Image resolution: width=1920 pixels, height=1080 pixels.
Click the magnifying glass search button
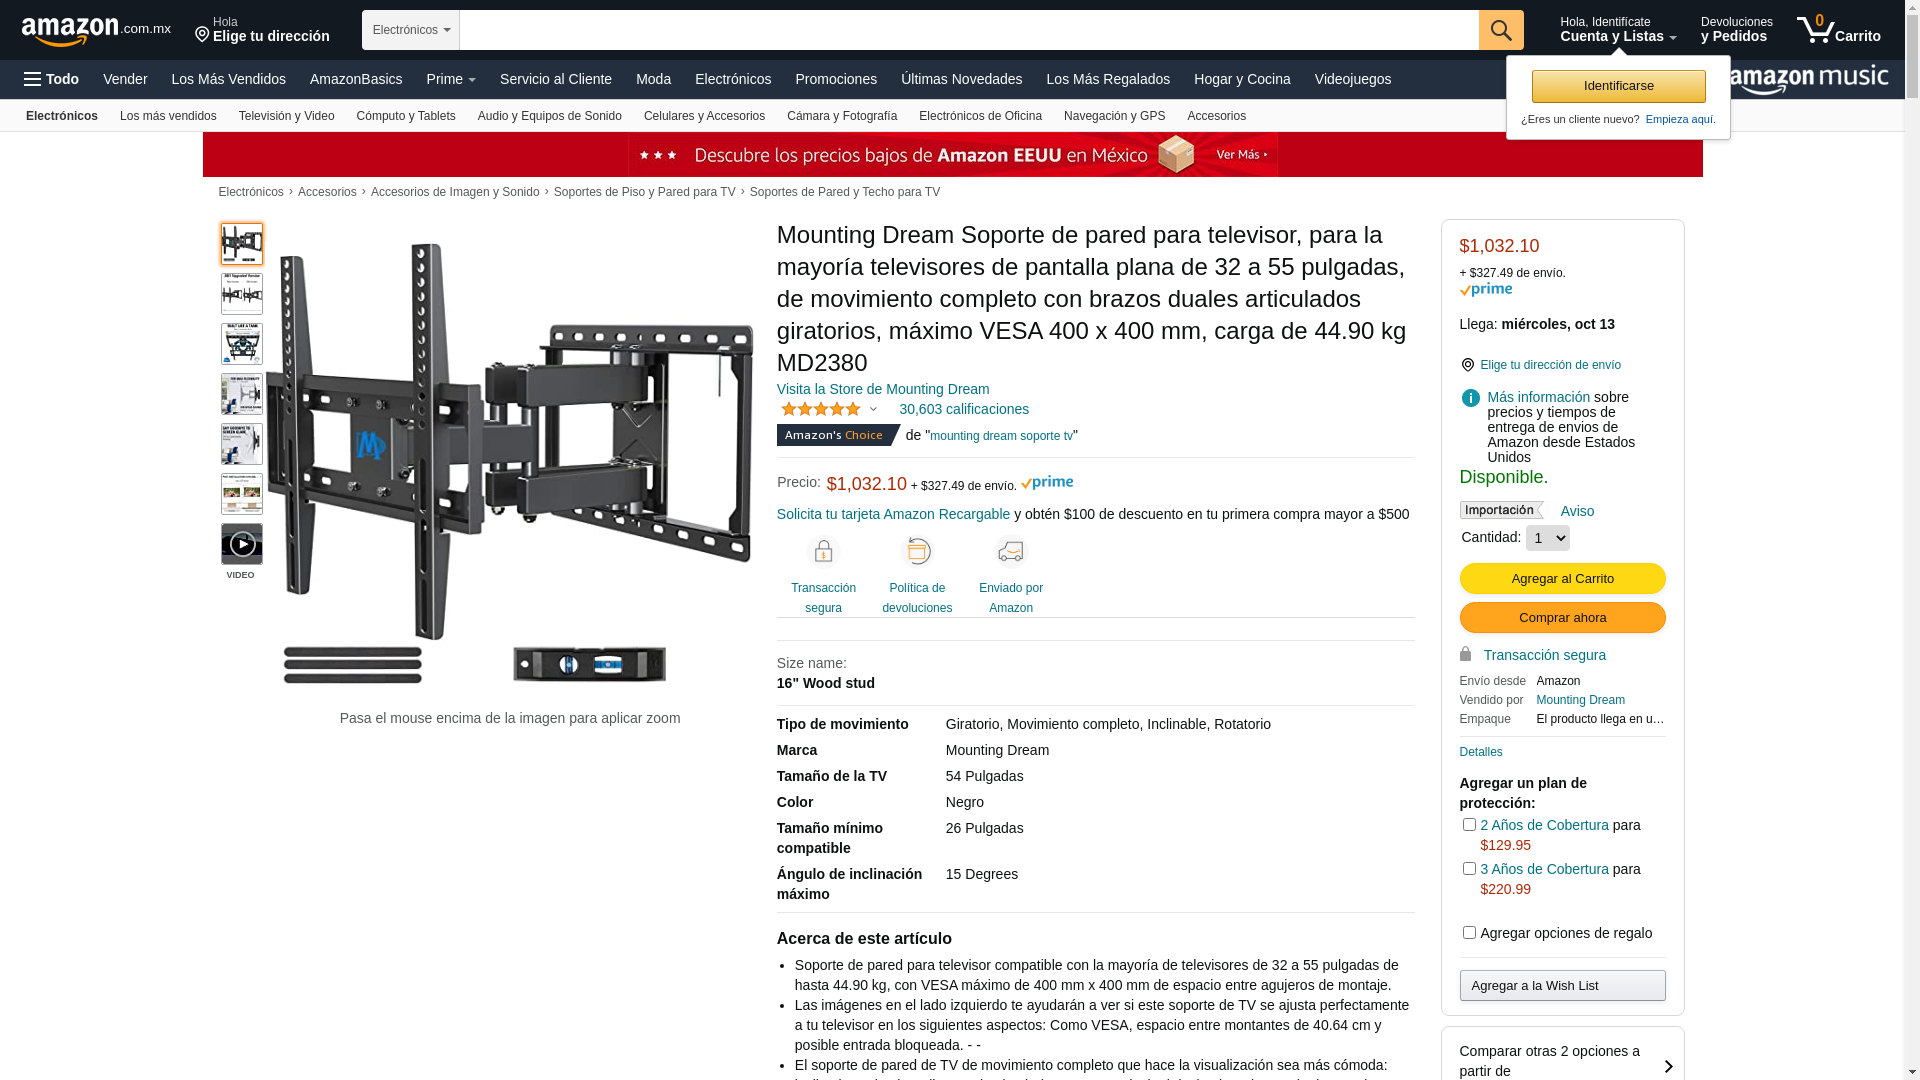[1500, 30]
